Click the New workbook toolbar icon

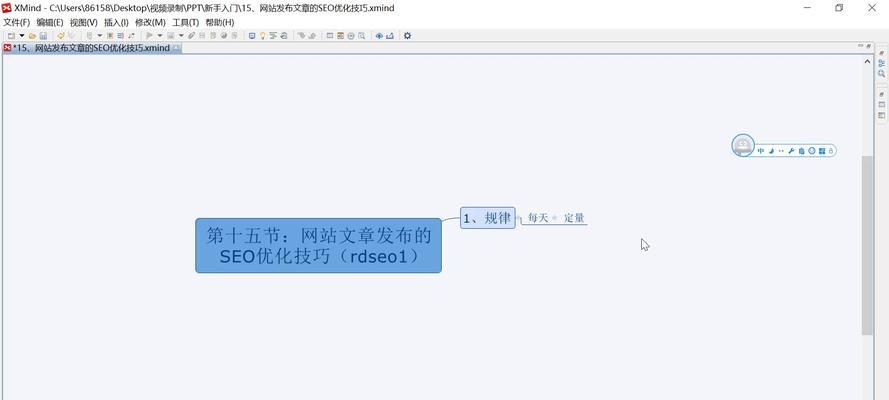click(11, 36)
